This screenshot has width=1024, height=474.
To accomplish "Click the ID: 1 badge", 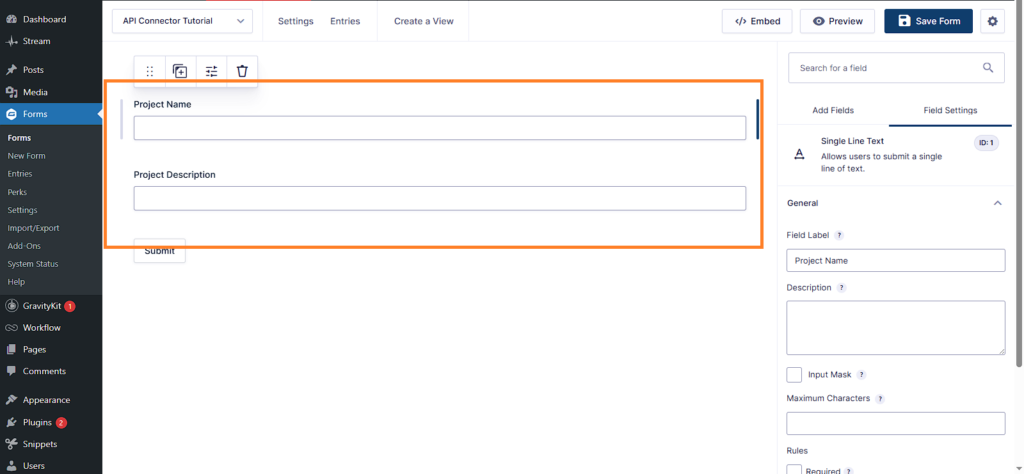I will tap(986, 143).
